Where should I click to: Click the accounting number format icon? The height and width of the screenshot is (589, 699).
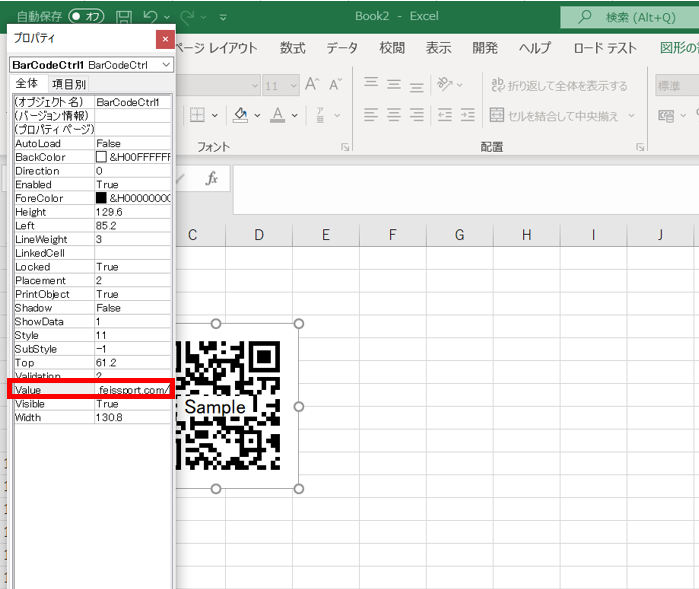[666, 116]
